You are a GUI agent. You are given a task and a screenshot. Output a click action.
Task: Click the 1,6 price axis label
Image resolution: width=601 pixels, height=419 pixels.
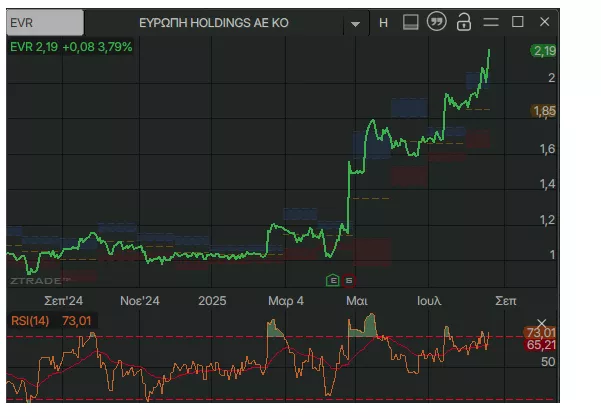[547, 149]
